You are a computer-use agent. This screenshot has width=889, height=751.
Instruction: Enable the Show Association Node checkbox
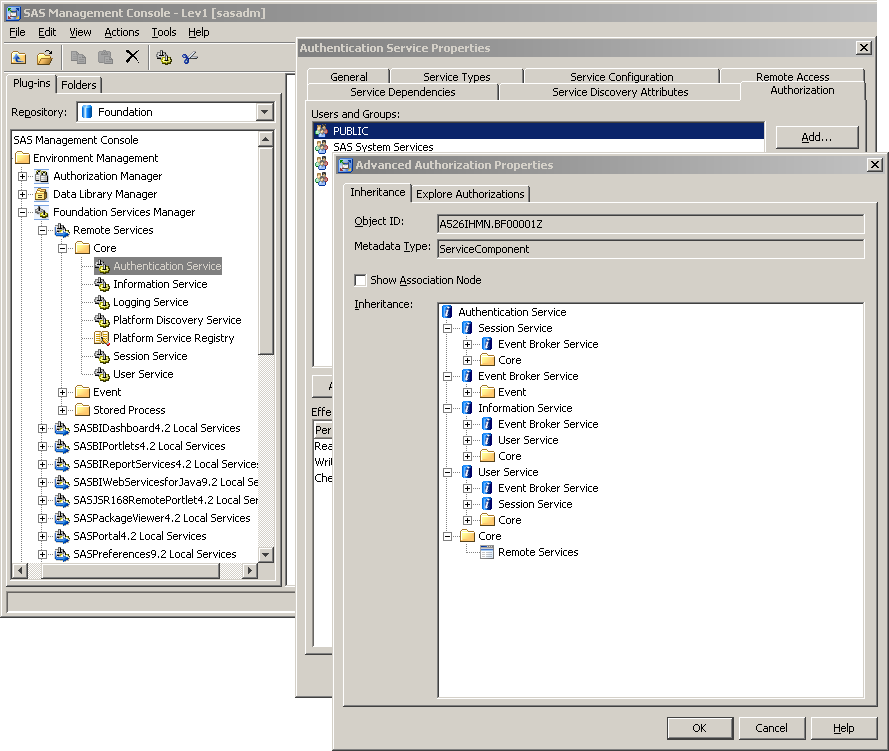point(360,280)
